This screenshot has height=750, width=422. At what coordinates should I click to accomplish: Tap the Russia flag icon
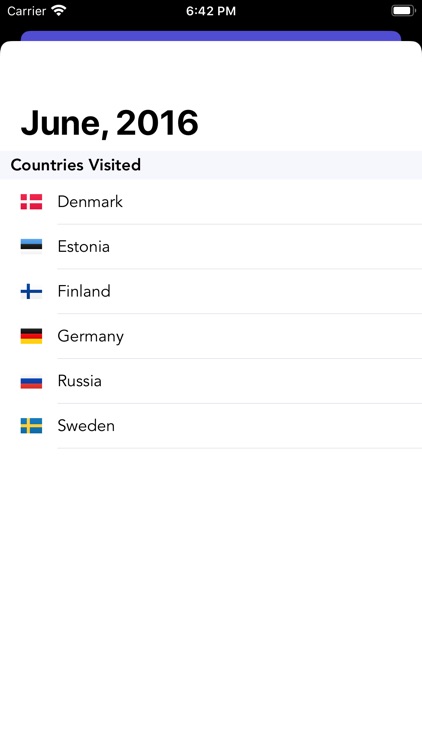[x=31, y=381]
